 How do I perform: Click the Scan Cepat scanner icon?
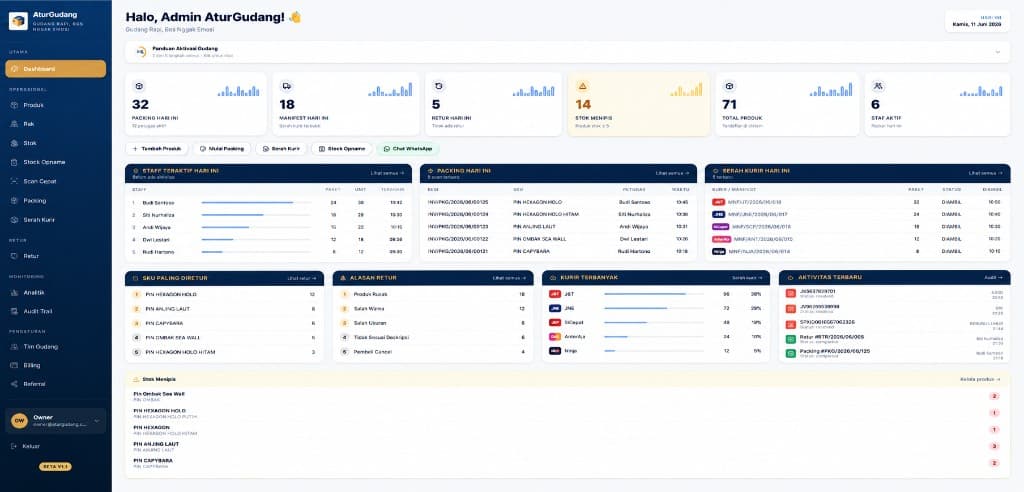[x=14, y=182]
